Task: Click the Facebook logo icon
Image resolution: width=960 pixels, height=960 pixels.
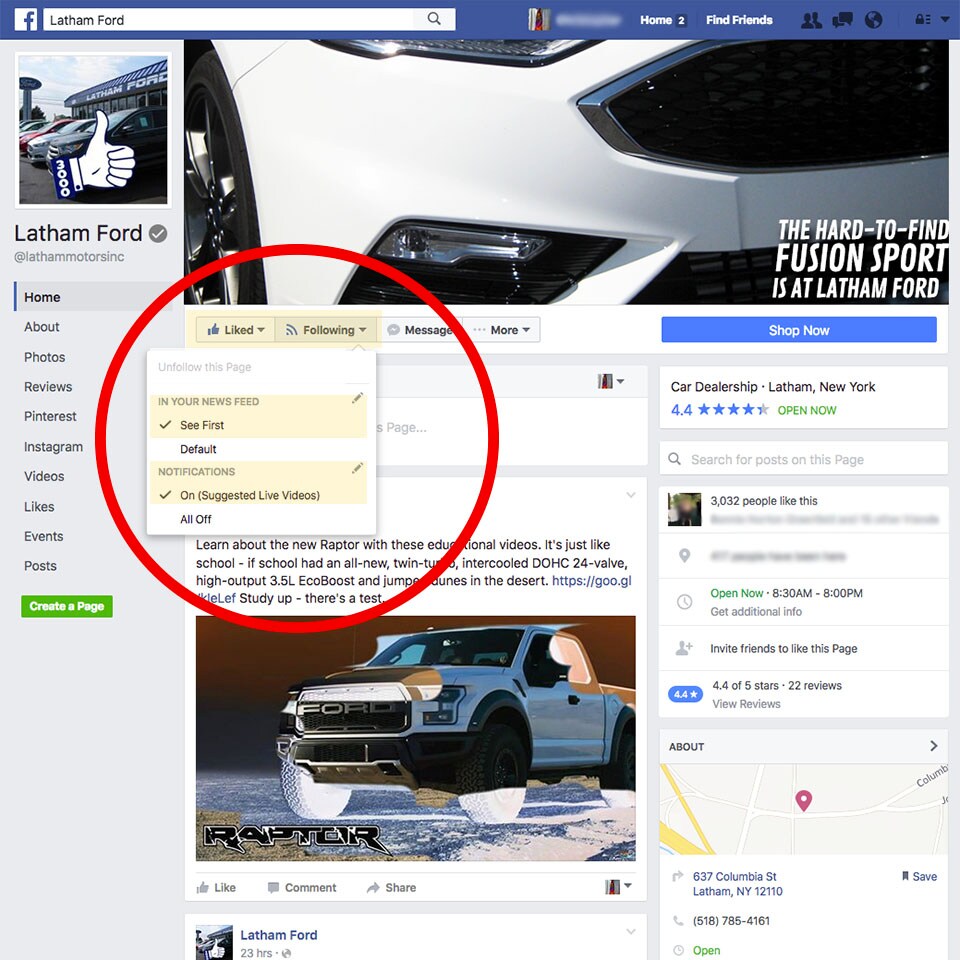Action: (26, 20)
